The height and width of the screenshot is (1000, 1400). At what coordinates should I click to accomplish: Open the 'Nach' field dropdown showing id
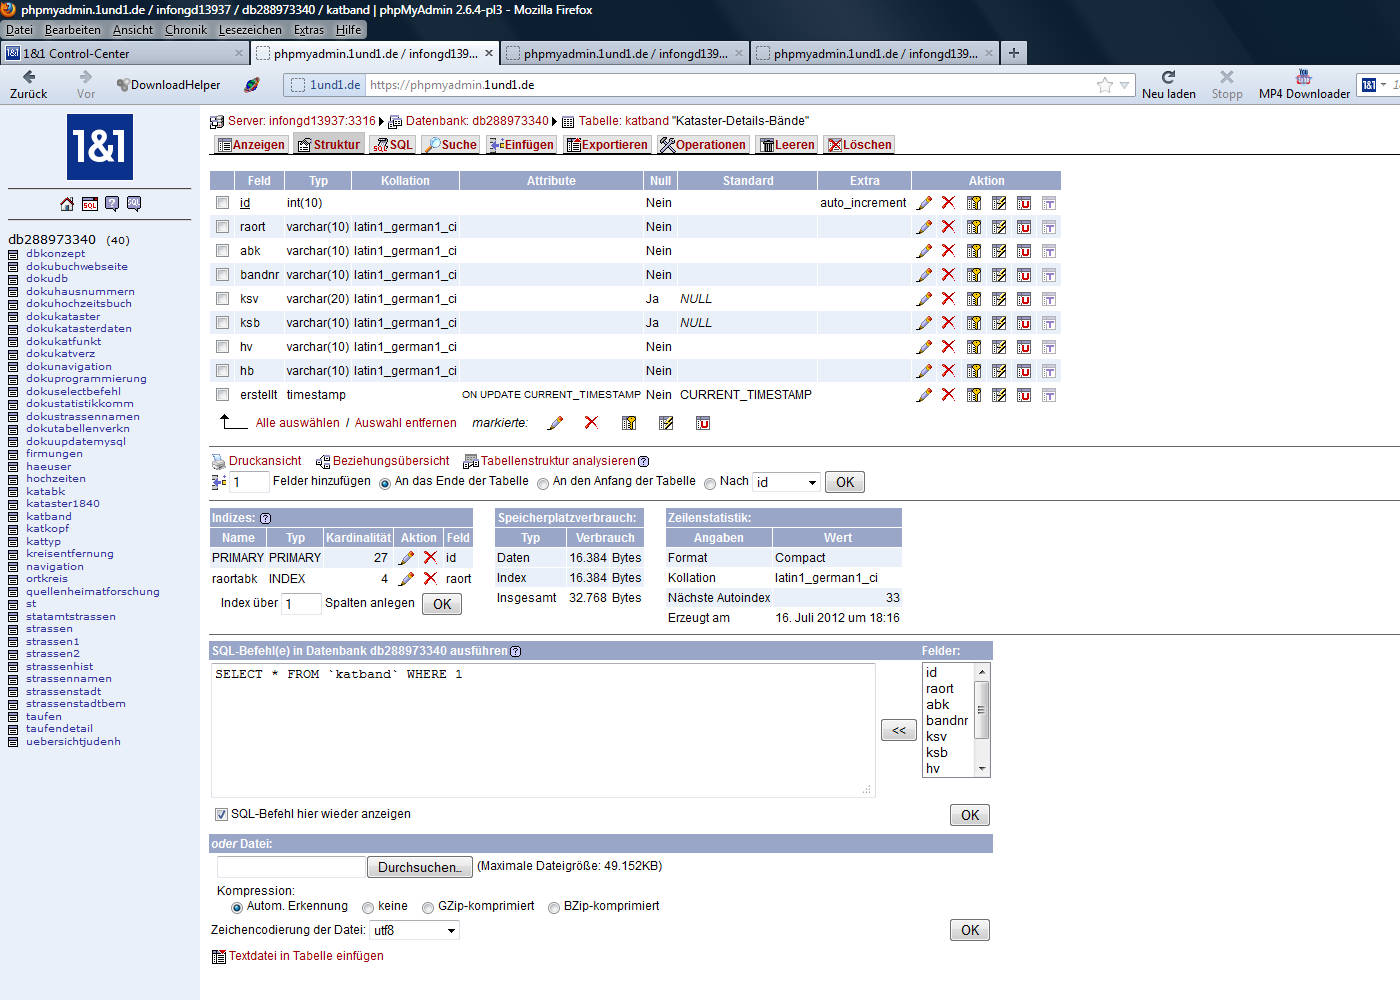tap(787, 482)
